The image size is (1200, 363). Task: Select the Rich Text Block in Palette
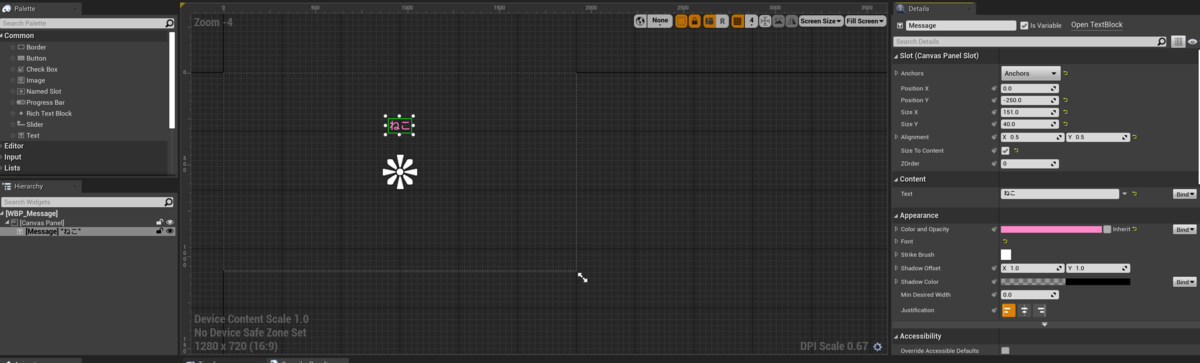48,113
